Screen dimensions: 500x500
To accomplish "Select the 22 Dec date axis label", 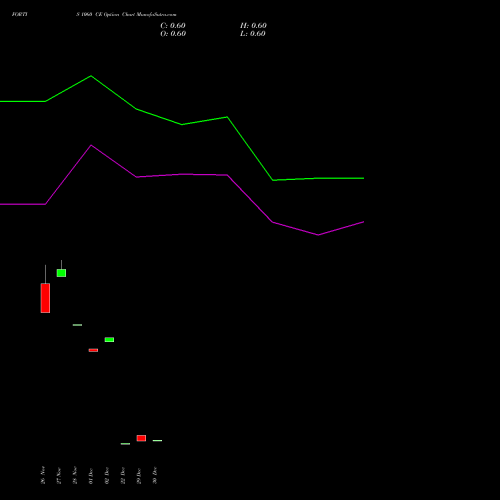I will tap(123, 475).
